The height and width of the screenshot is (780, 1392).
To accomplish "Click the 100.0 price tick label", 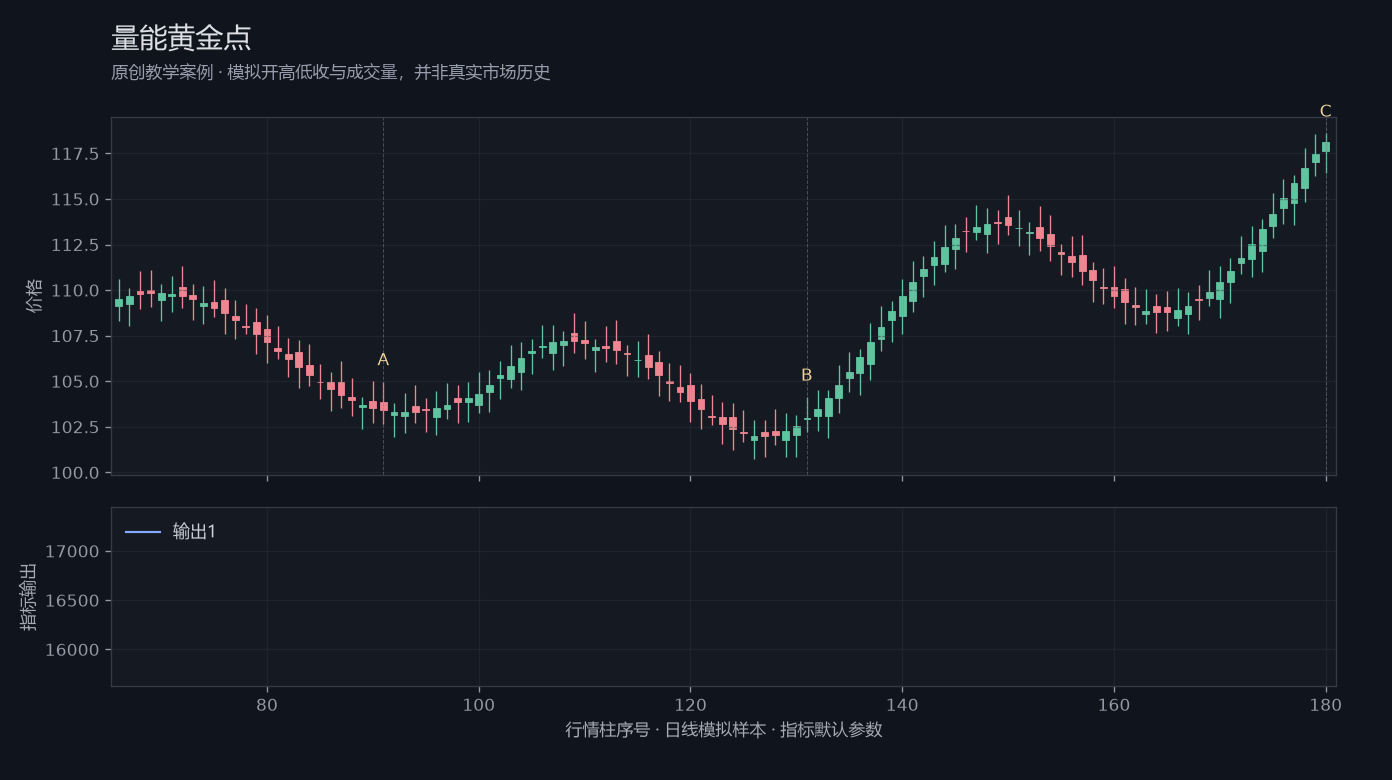I will tap(75, 473).
